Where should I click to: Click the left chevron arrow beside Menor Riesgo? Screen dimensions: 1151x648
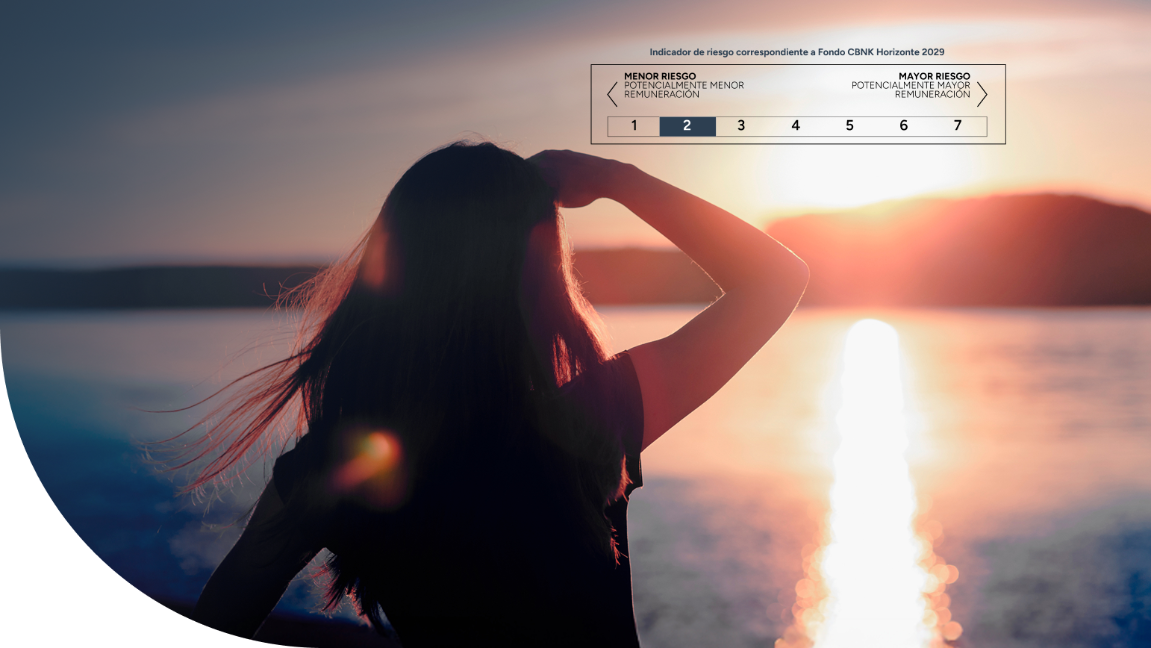pyautogui.click(x=612, y=94)
